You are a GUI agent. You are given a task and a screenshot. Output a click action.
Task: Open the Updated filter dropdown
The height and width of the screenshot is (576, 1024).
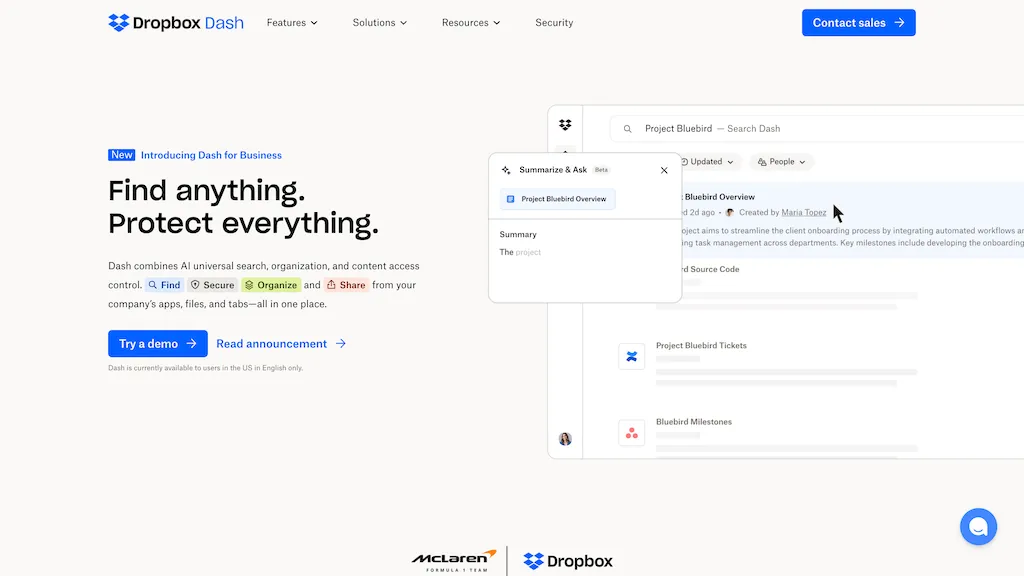(706, 161)
